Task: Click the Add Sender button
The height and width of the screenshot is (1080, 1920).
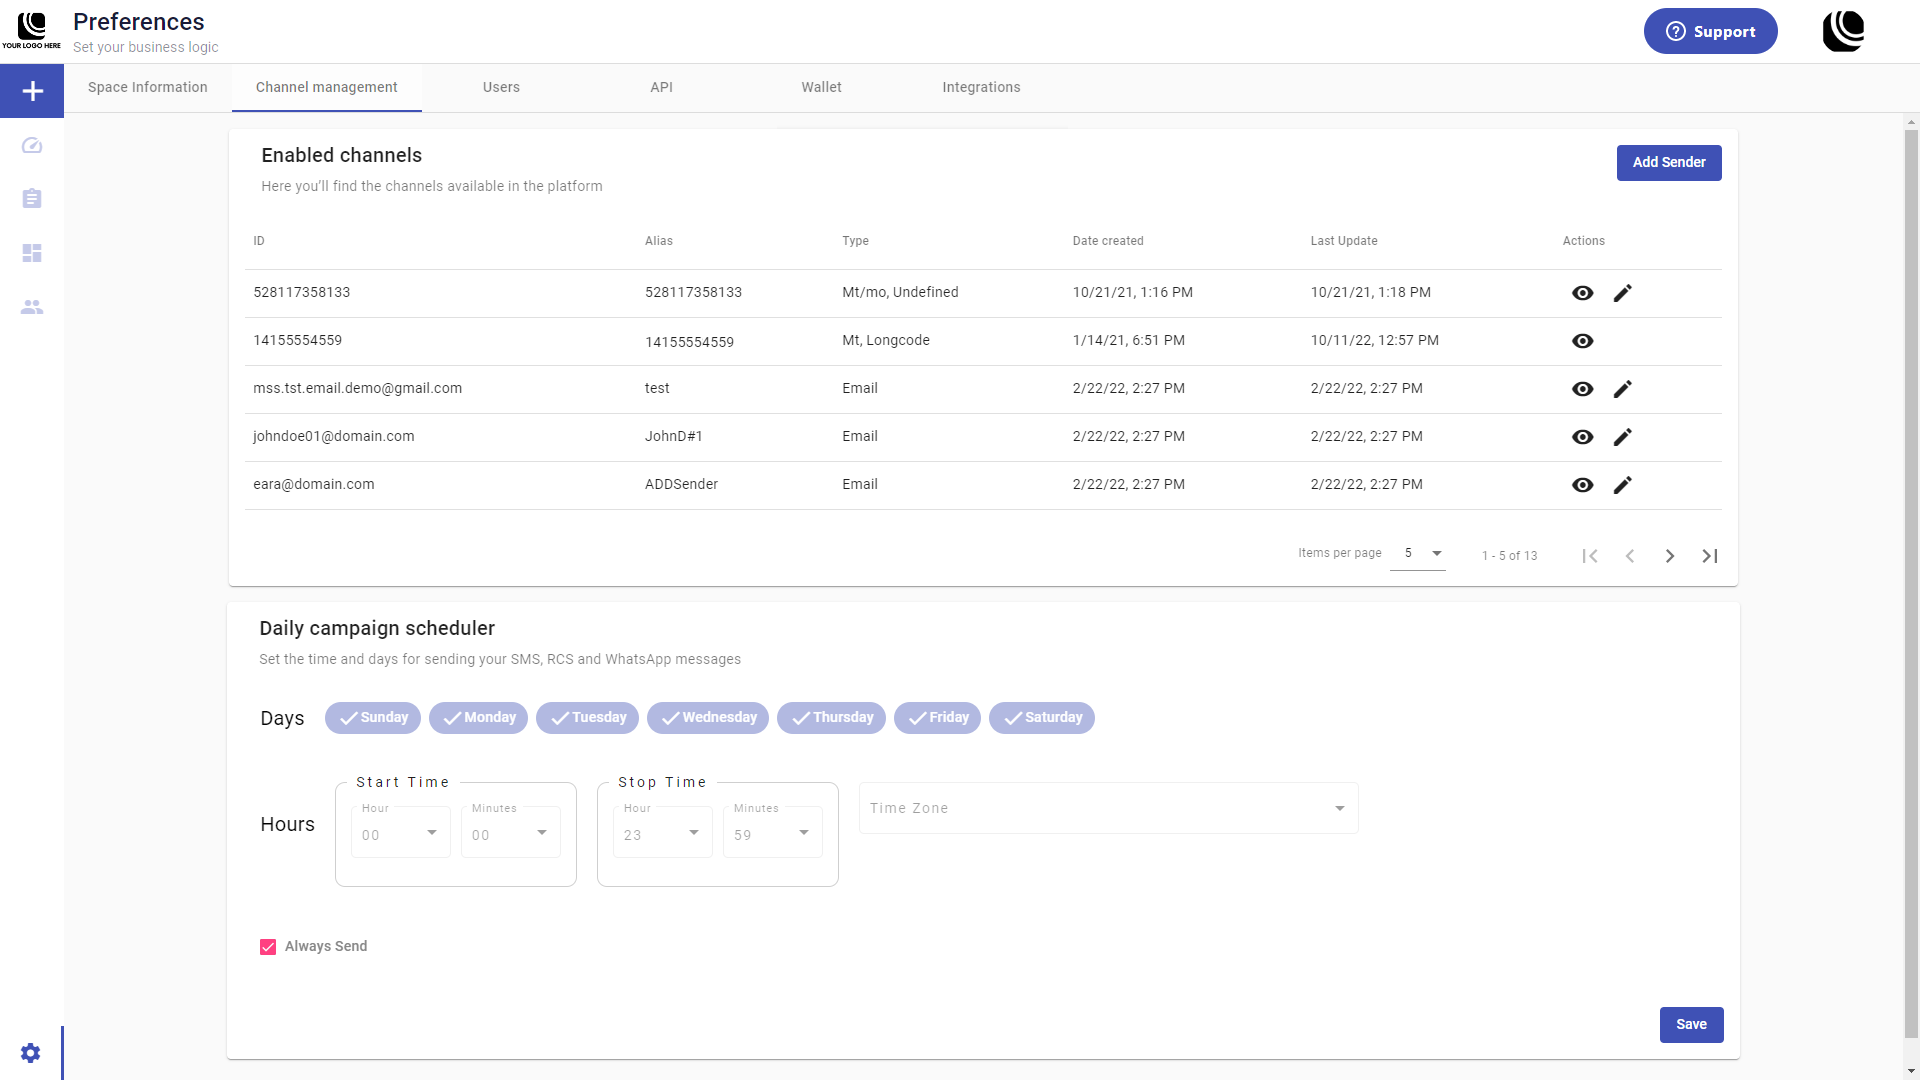Action: (1668, 163)
